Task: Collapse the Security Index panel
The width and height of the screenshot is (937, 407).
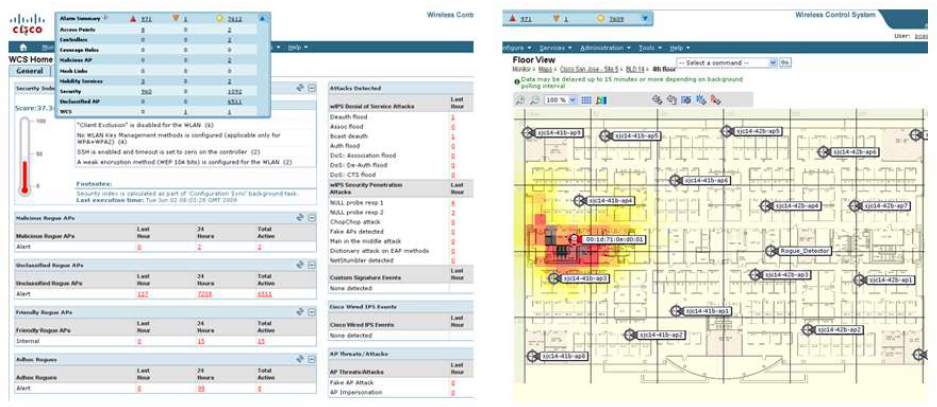Action: click(311, 88)
